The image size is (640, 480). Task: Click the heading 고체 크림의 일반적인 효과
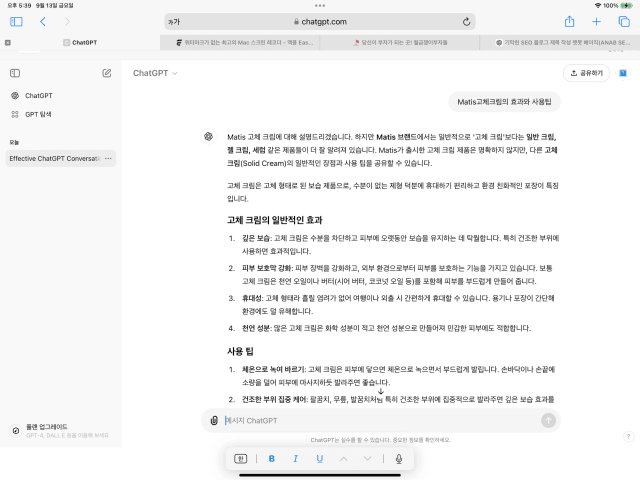click(x=275, y=220)
